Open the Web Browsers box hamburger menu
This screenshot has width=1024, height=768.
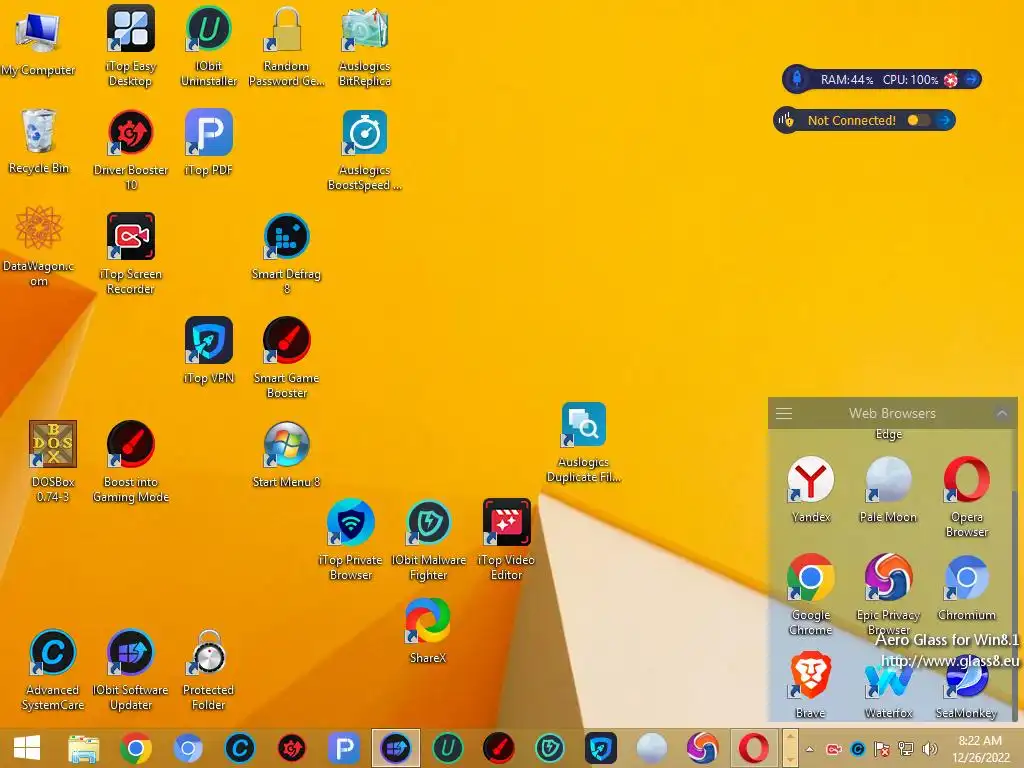click(784, 413)
